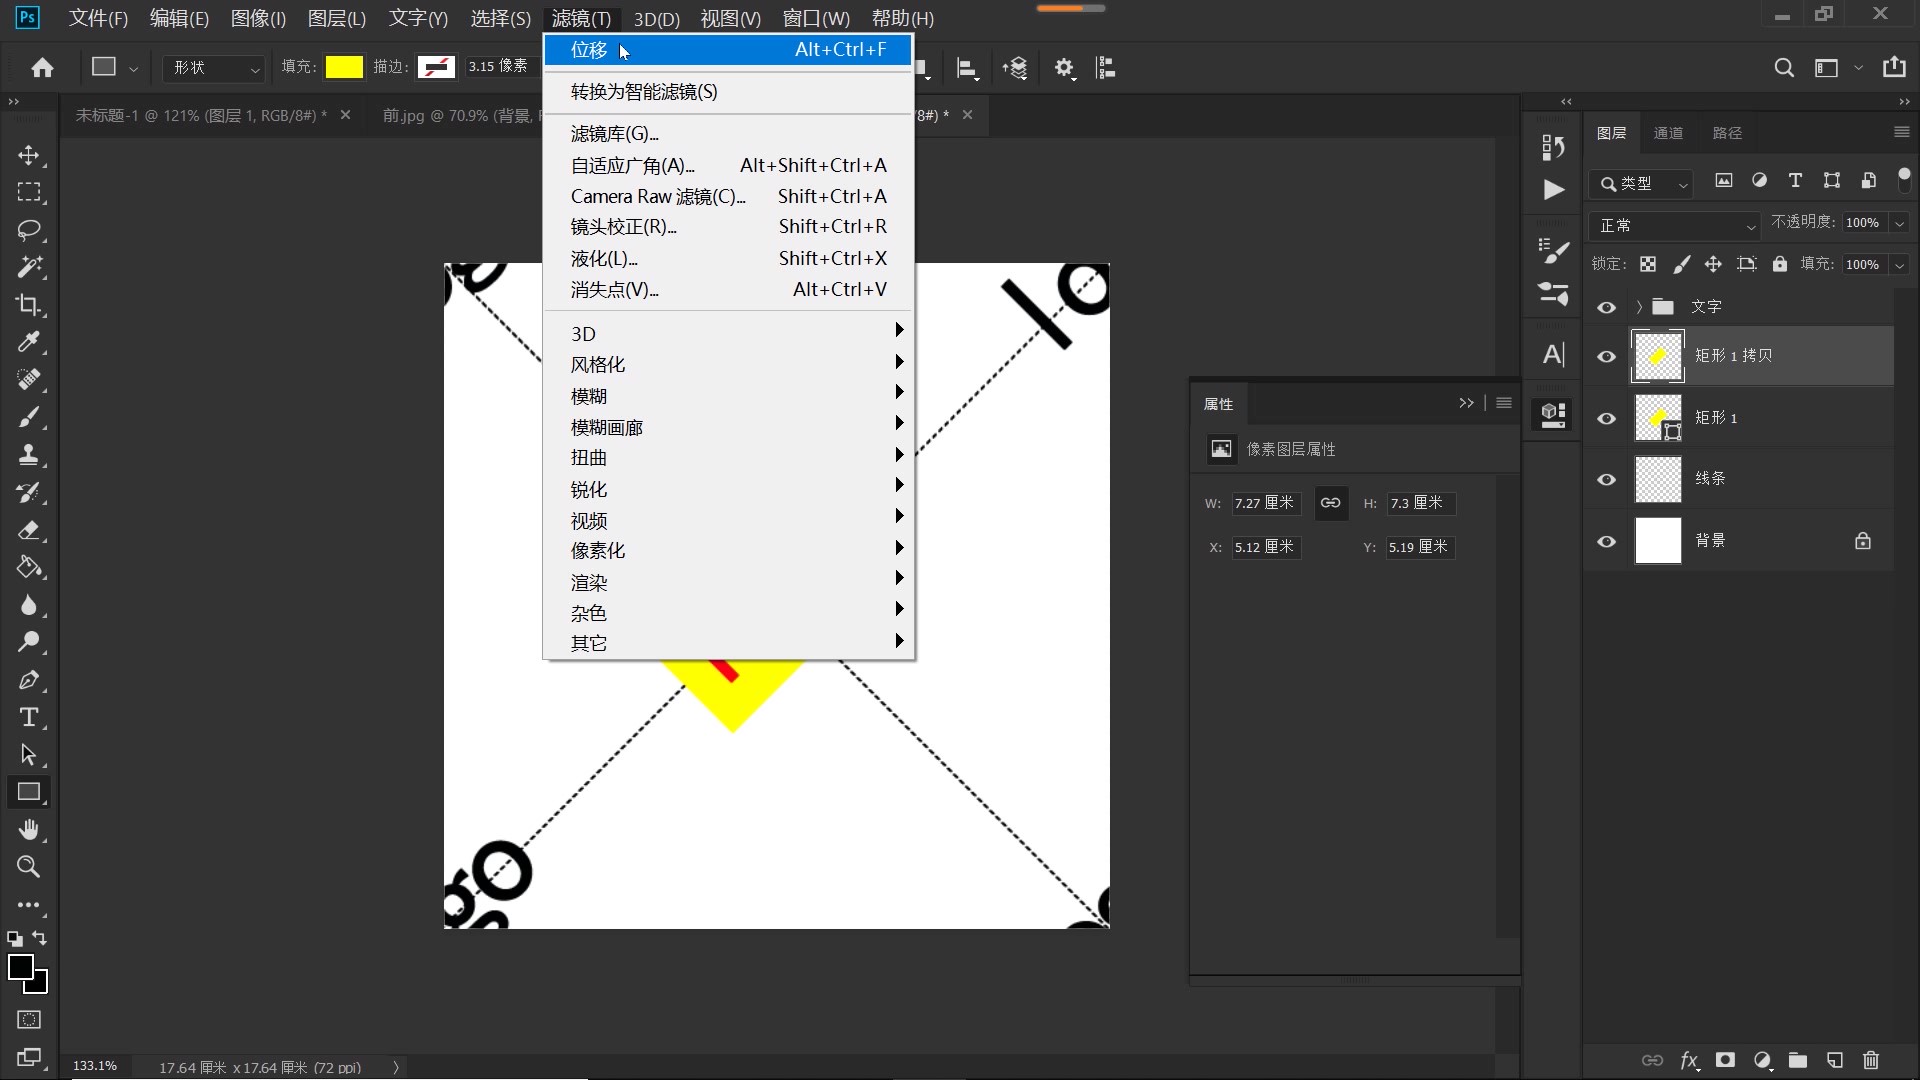Select the Horizontal Type tool
The height and width of the screenshot is (1080, 1920).
(x=30, y=718)
